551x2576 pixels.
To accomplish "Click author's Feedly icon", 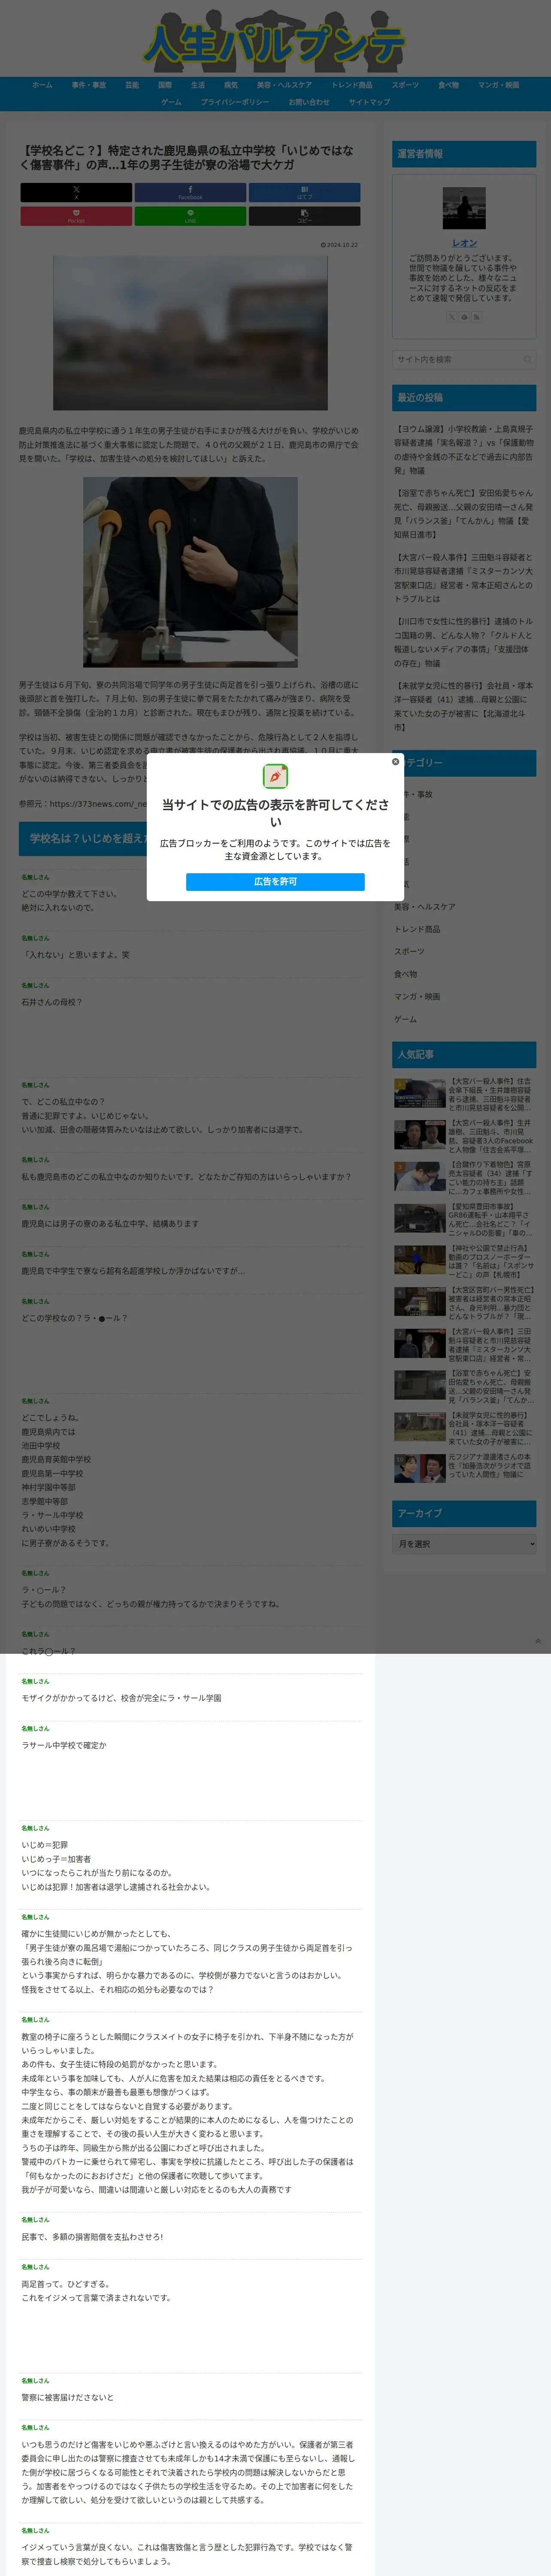I will [x=464, y=317].
